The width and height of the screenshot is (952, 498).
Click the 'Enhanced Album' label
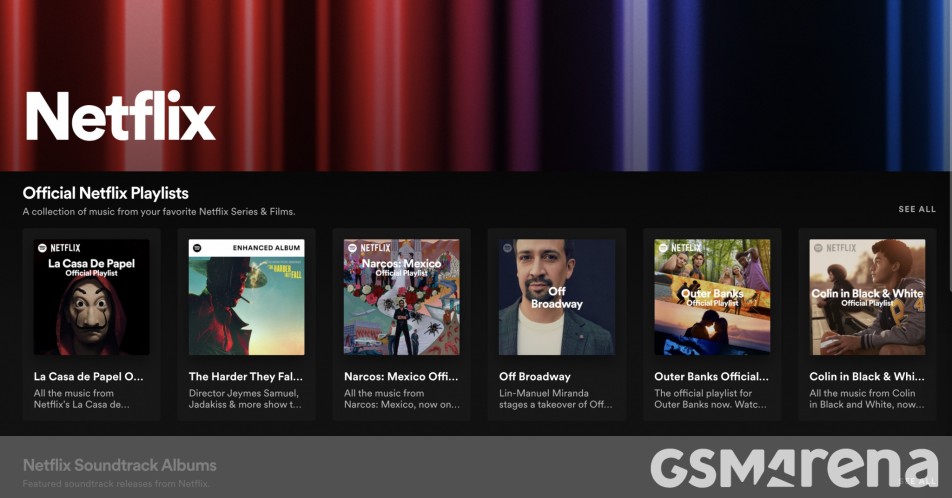click(267, 248)
